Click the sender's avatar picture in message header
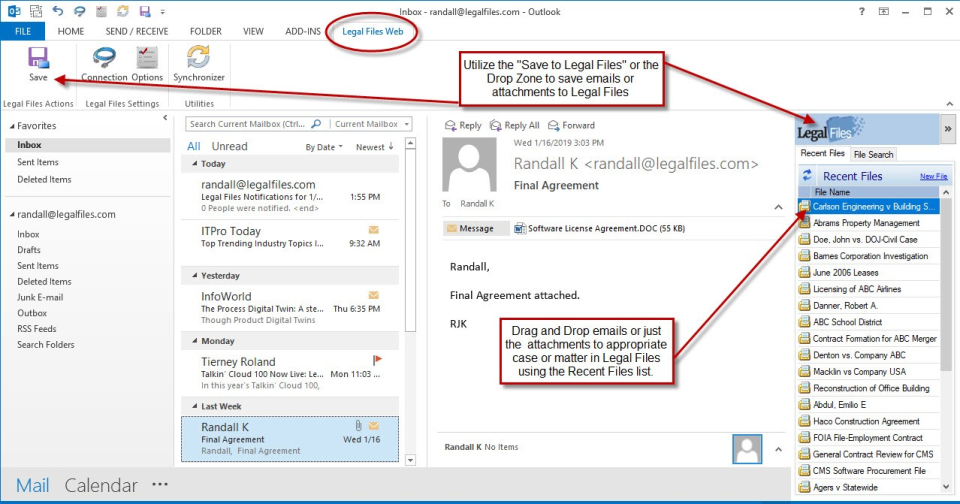This screenshot has height=504, width=960. (469, 165)
